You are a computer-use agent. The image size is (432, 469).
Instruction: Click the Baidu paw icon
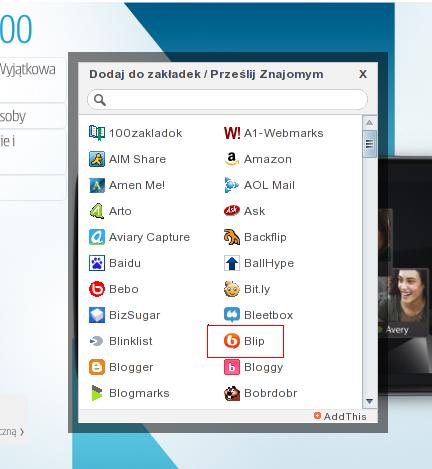tap(97, 263)
